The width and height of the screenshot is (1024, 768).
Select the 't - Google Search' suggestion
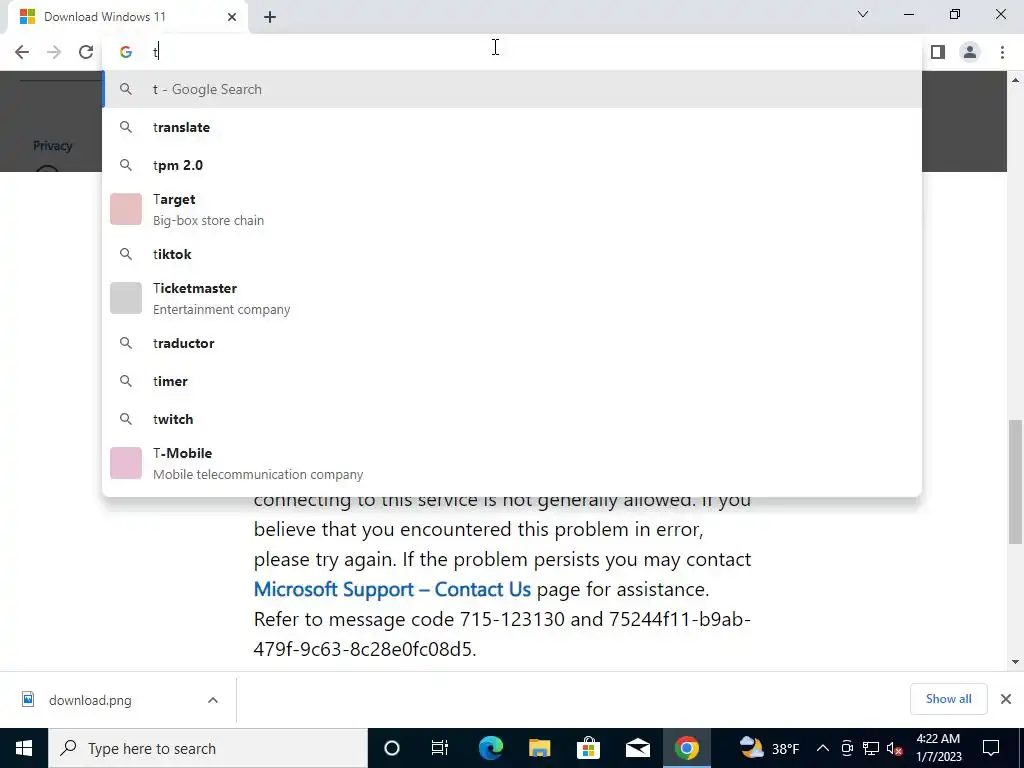coord(512,89)
